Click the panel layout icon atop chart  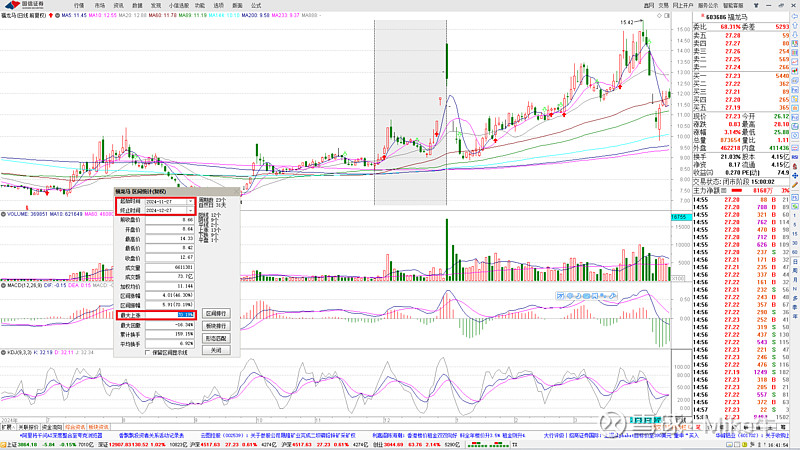(x=666, y=16)
